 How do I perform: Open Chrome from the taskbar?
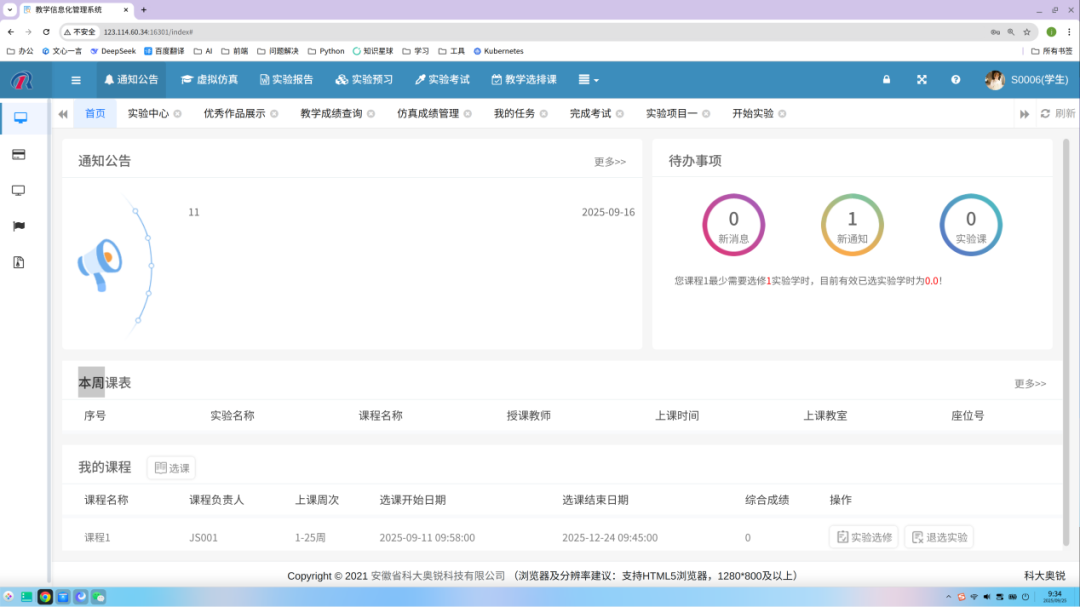pos(45,597)
